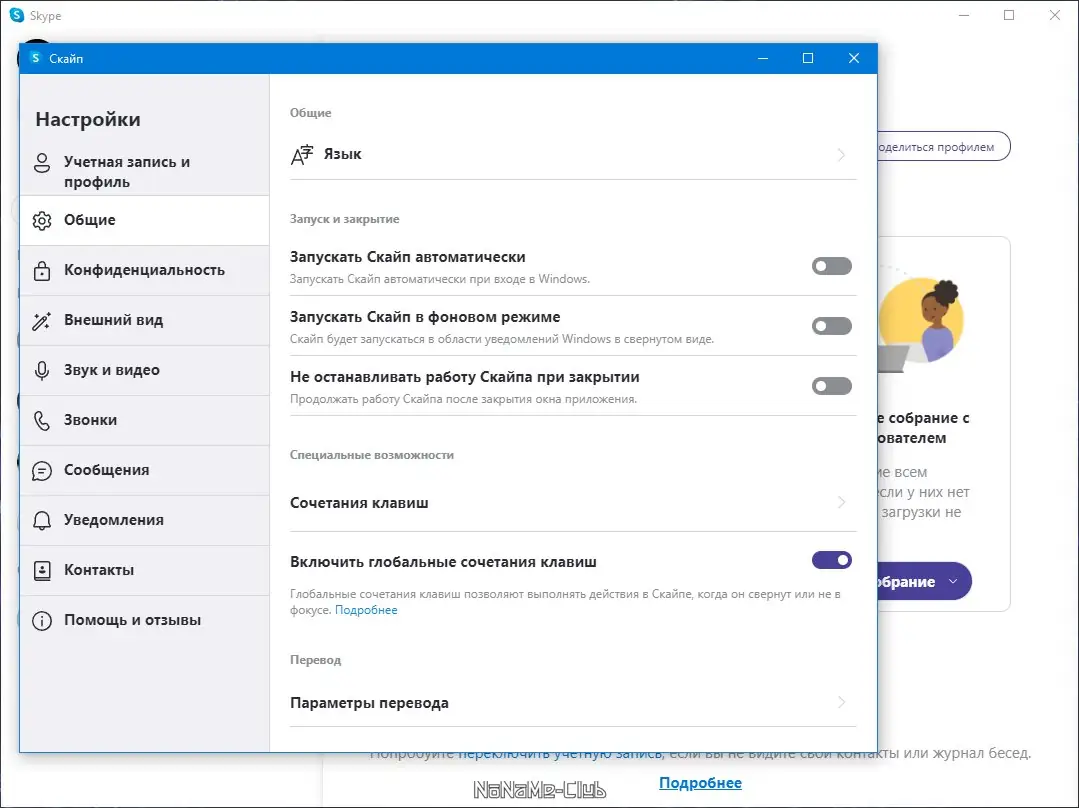Click переключить учетную запись link behind settings
The height and width of the screenshot is (808, 1079).
[x=559, y=755]
